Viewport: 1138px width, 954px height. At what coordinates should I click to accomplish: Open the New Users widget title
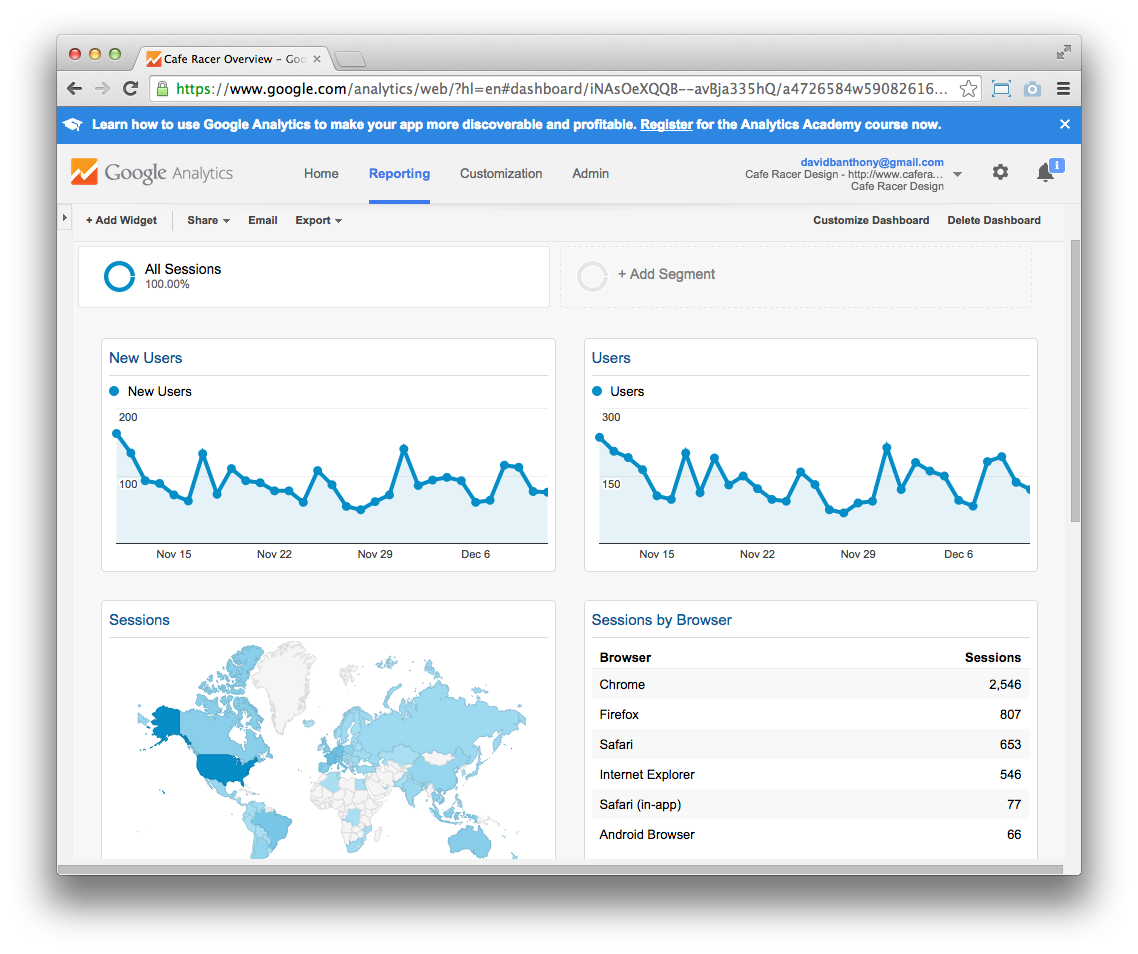tap(145, 358)
